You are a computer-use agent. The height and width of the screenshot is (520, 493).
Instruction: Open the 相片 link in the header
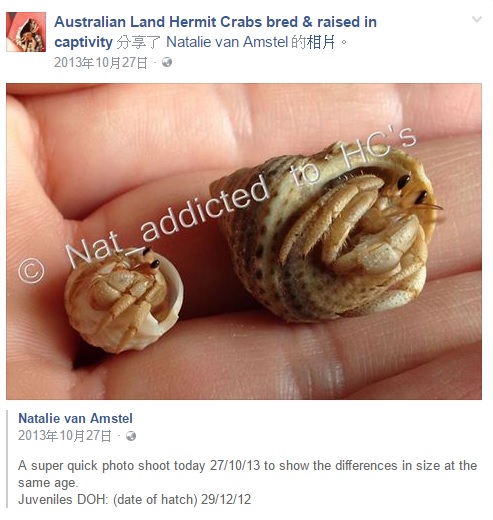click(x=321, y=42)
